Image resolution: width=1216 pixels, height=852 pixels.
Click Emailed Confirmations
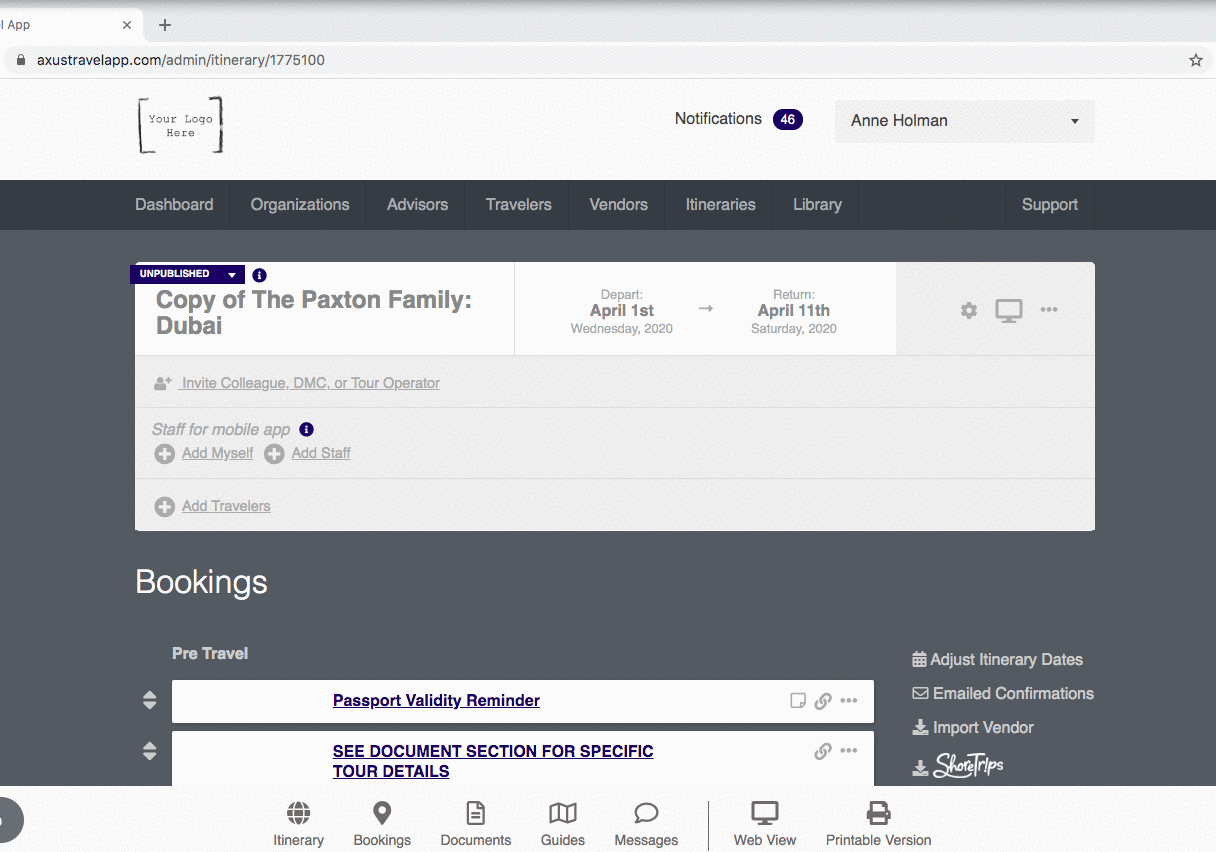1003,694
